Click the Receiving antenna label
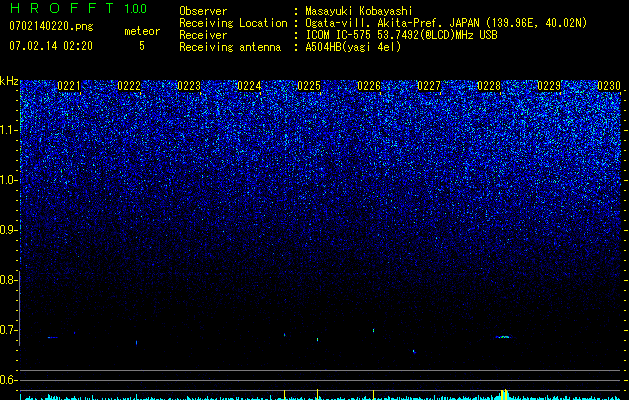Viewport: 629px width, 400px height. 230,47
